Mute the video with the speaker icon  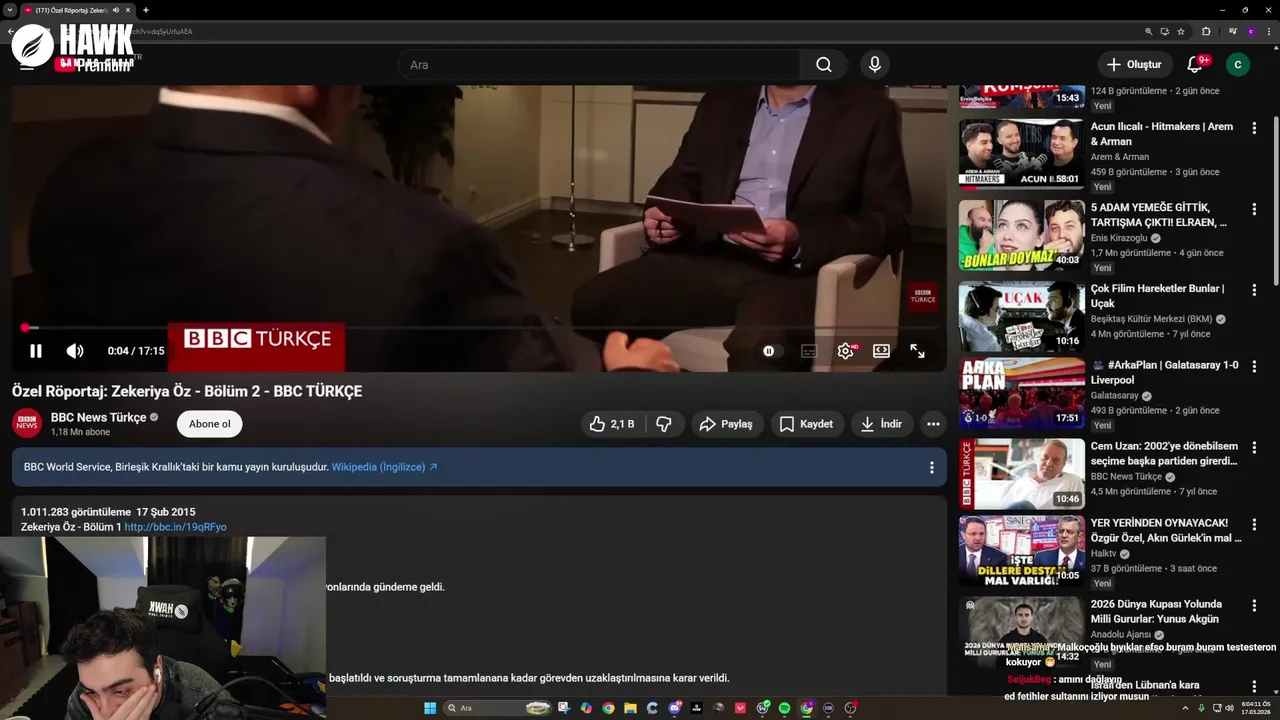pos(75,351)
